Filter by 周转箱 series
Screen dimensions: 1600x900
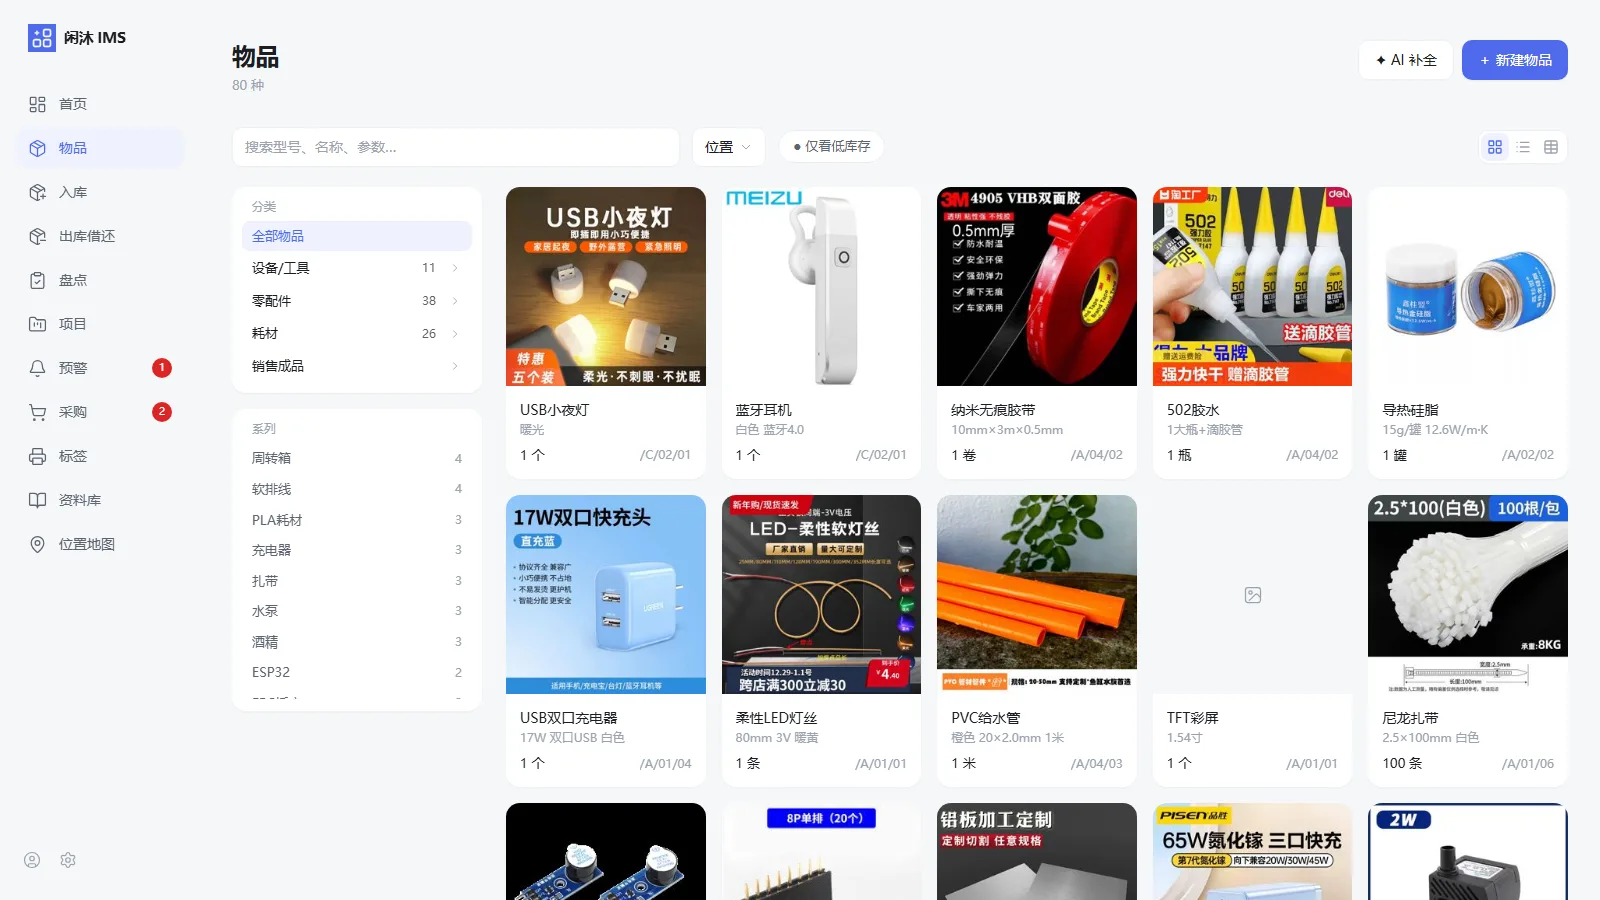[x=357, y=458]
